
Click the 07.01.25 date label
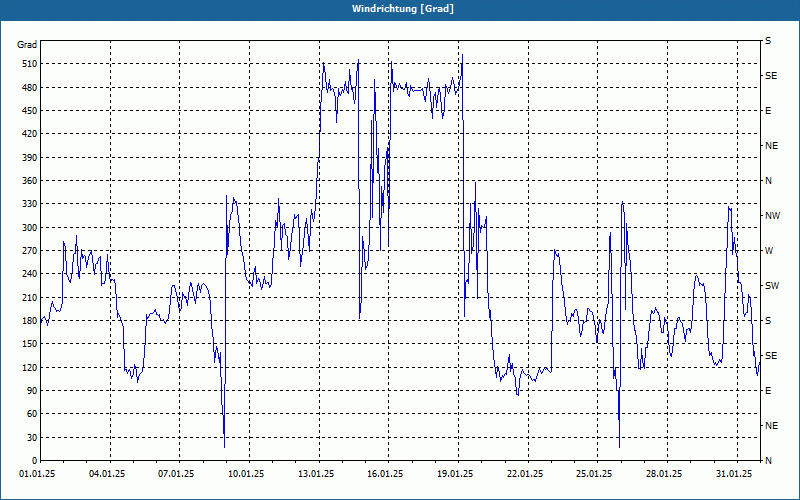[x=176, y=474]
